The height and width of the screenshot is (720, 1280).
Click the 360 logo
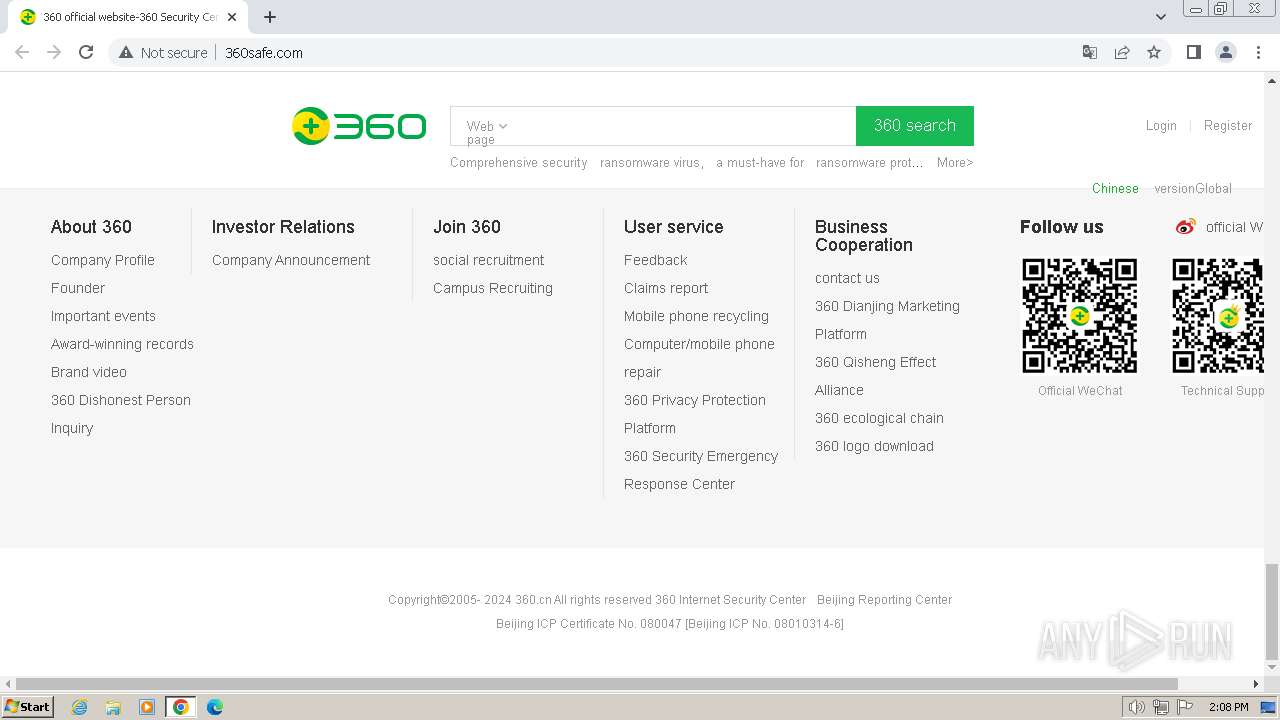click(x=359, y=126)
